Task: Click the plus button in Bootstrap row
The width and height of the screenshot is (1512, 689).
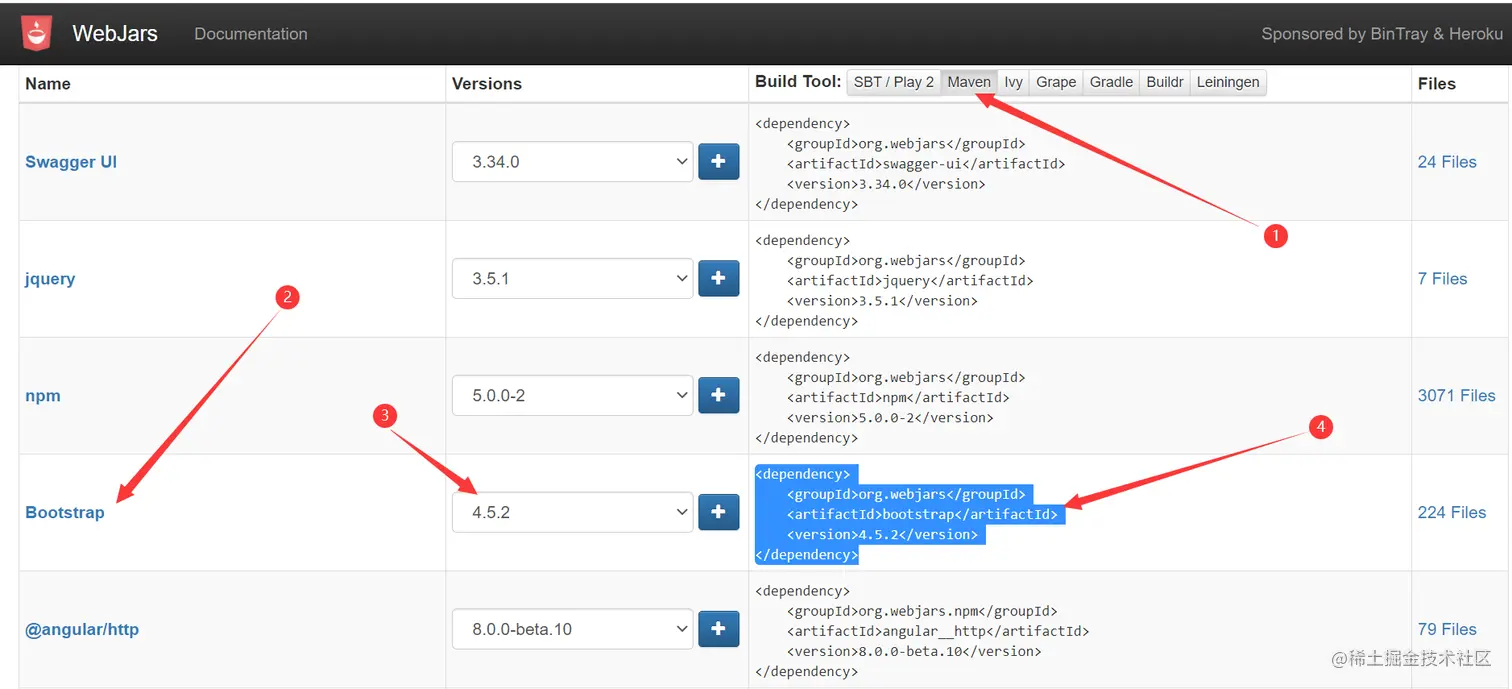Action: tap(718, 512)
